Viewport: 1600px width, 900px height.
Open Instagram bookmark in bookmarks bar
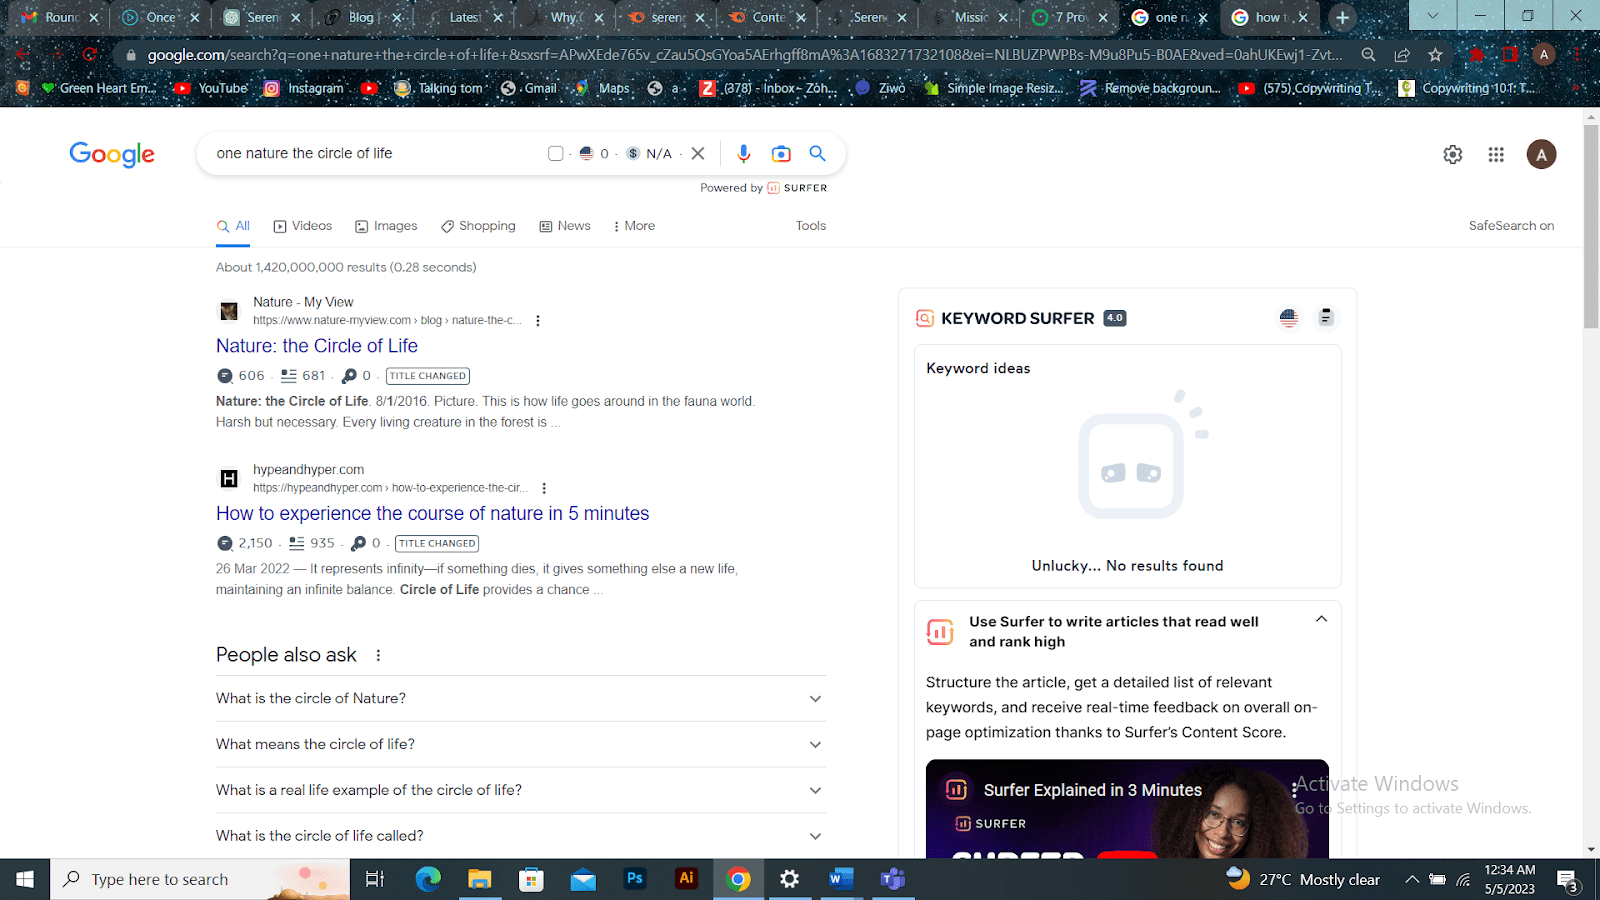click(305, 88)
